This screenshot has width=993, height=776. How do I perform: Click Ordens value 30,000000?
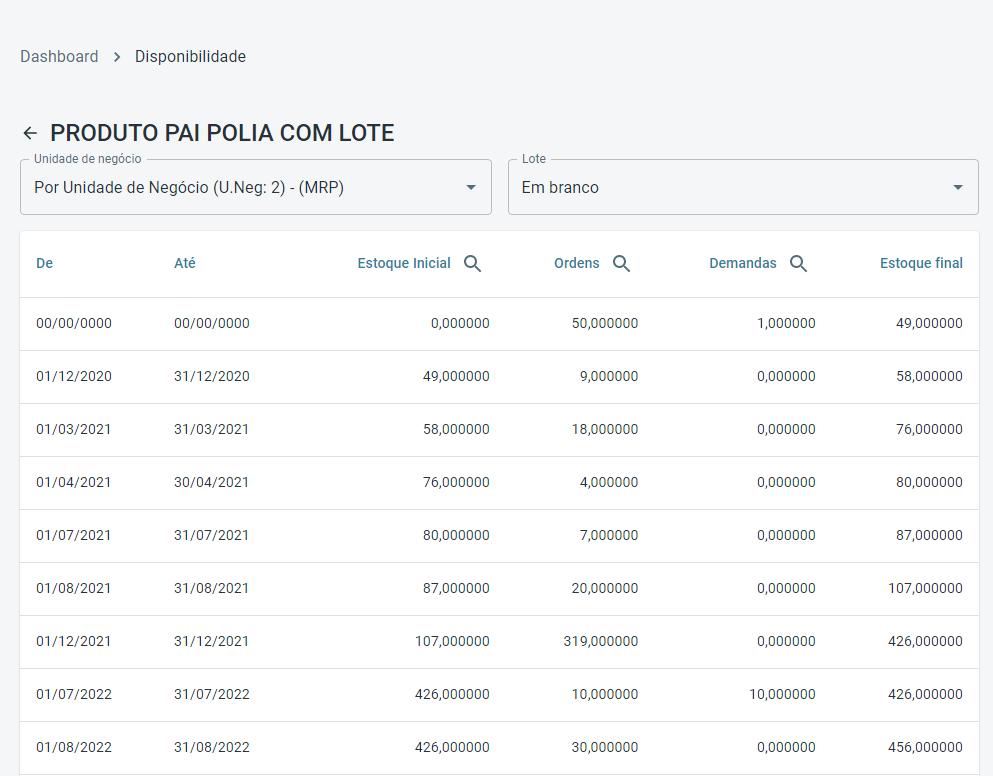click(605, 747)
